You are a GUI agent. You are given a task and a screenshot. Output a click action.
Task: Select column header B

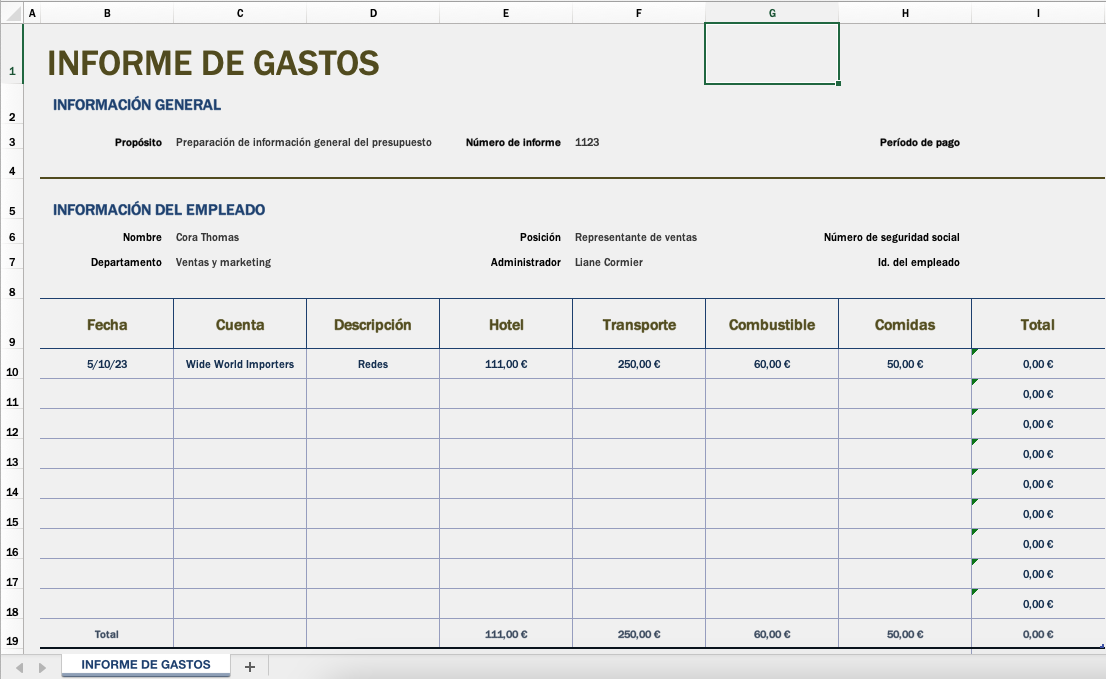click(106, 12)
